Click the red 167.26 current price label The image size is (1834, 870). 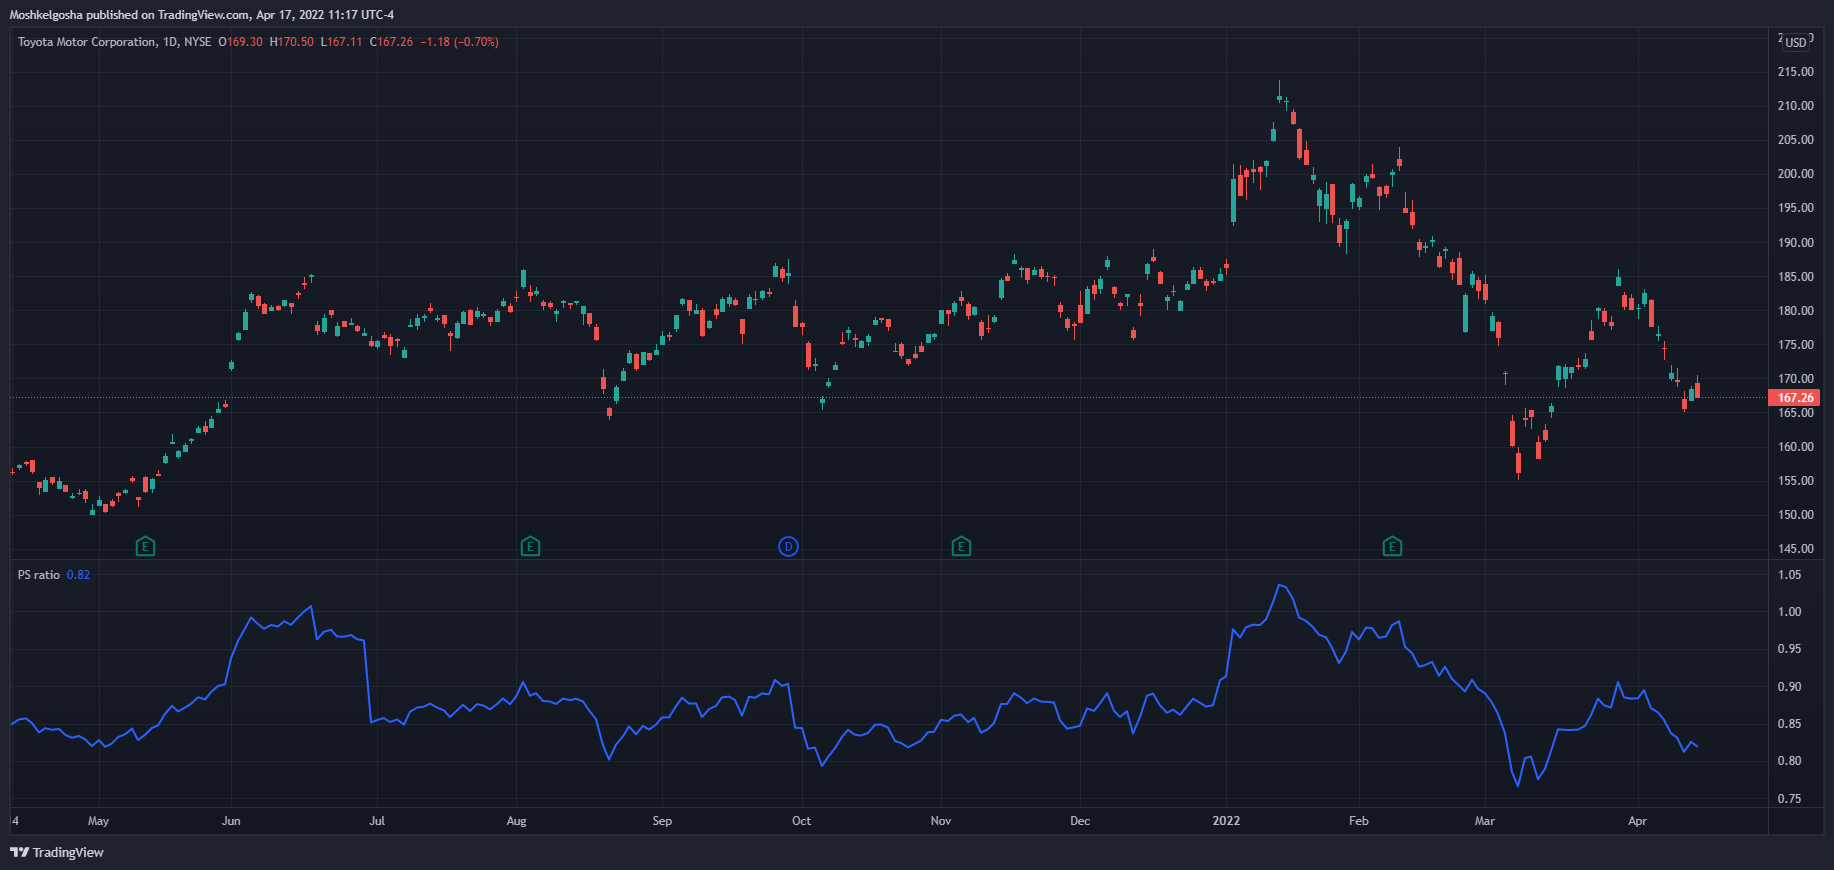tap(1795, 397)
